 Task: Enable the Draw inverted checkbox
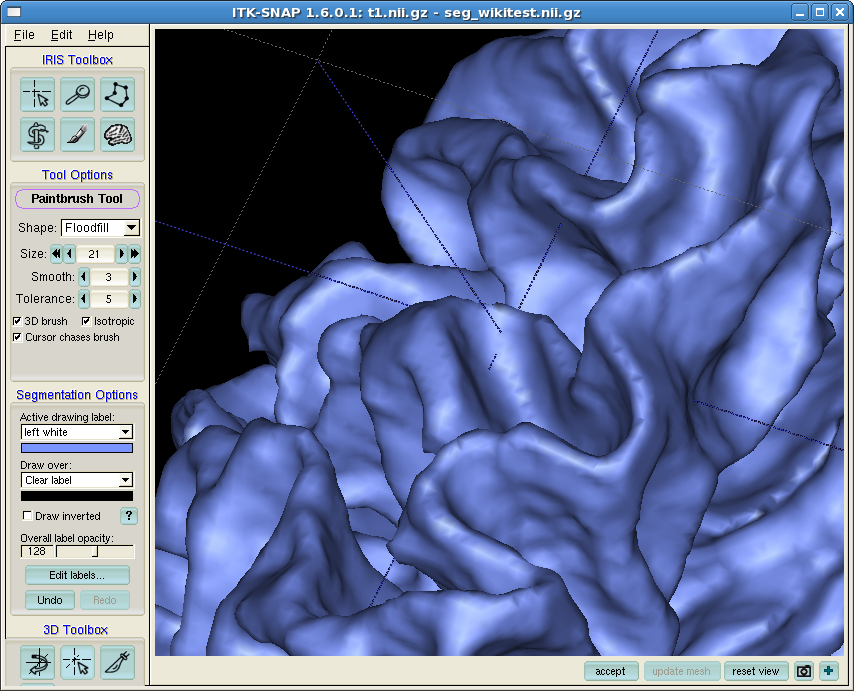(27, 516)
